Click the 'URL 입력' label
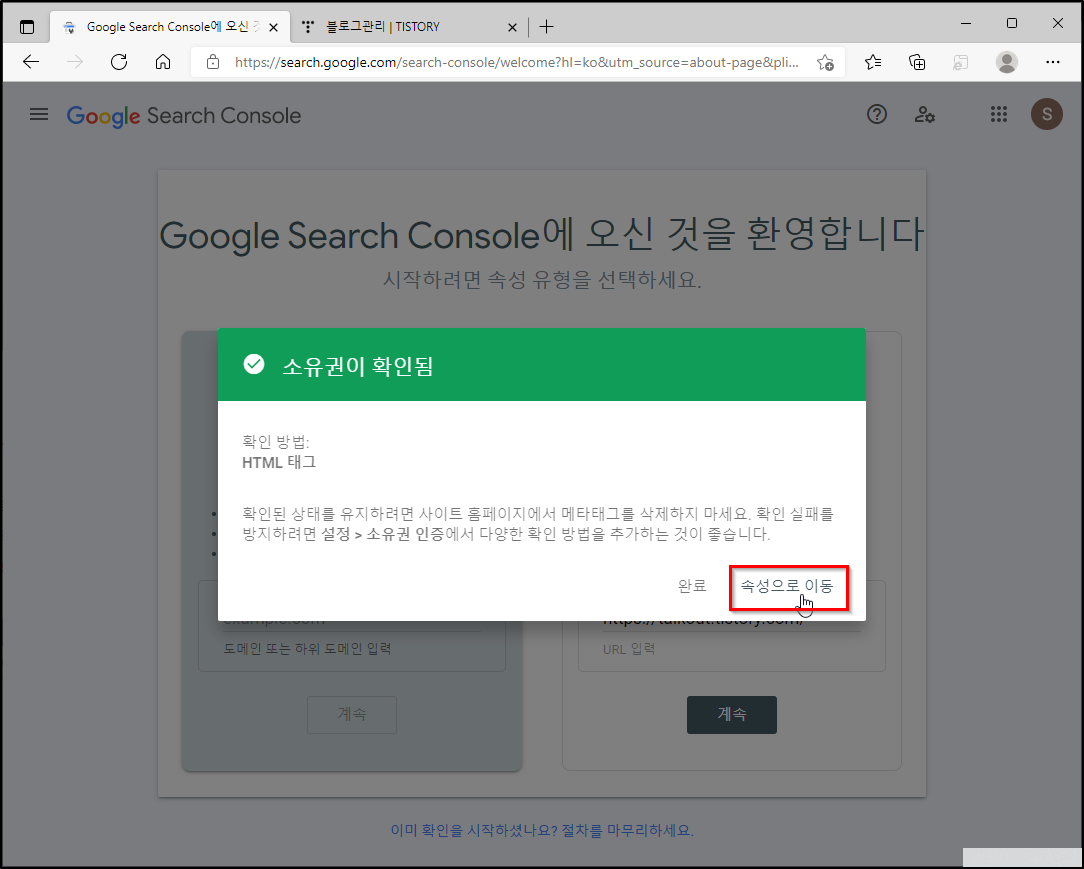Image resolution: width=1084 pixels, height=869 pixels. point(628,649)
